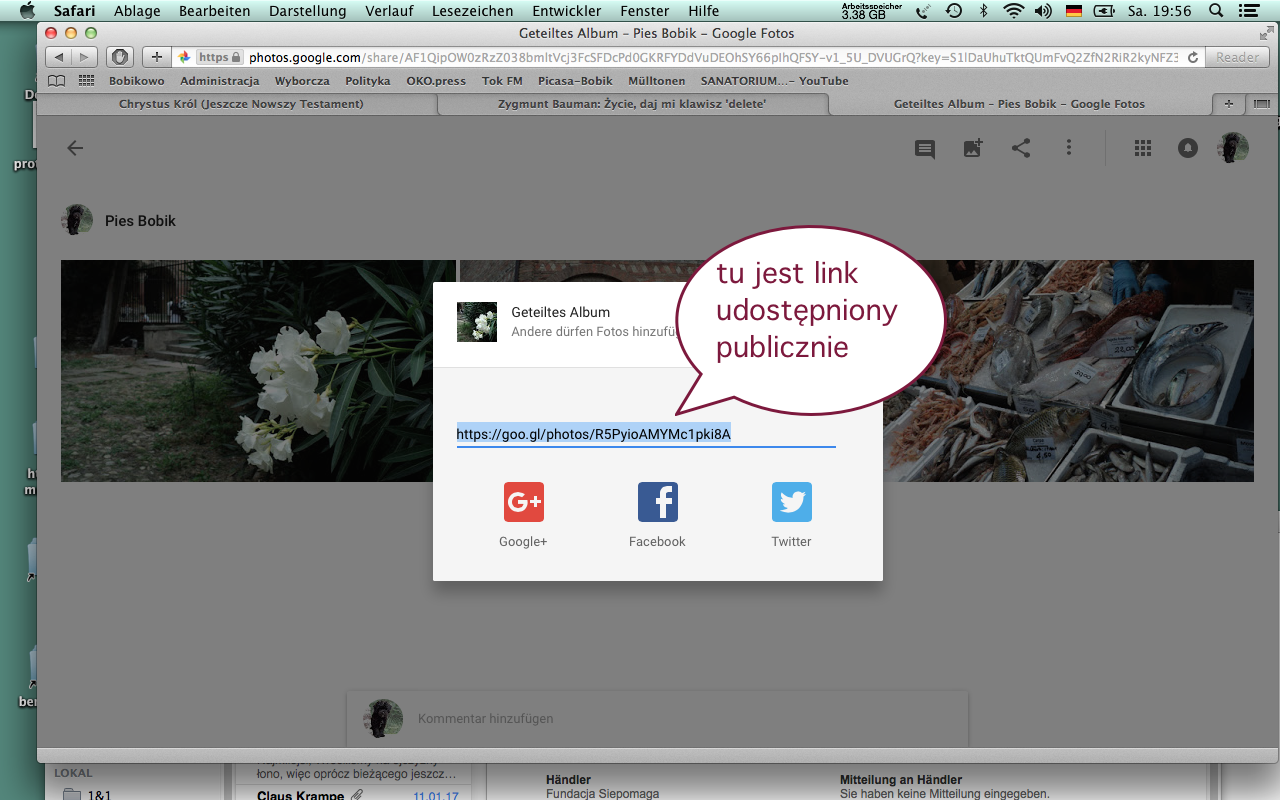Viewport: 1280px width, 800px height.
Task: Click the share icon in album toolbar
Action: click(x=1021, y=148)
